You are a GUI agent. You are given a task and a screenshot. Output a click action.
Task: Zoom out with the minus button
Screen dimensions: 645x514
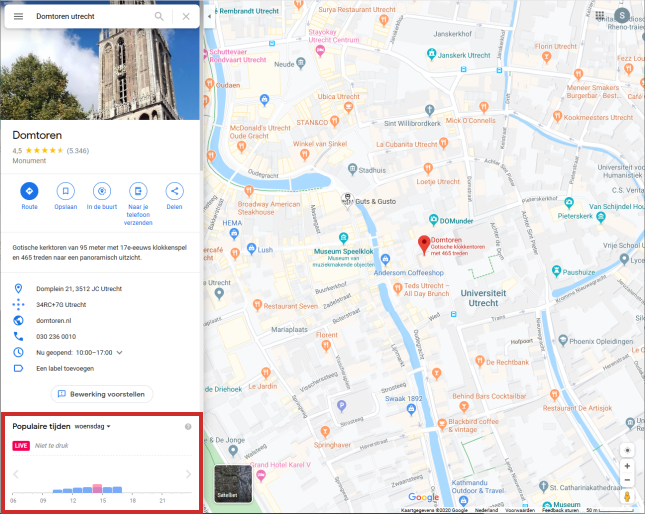coord(627,480)
